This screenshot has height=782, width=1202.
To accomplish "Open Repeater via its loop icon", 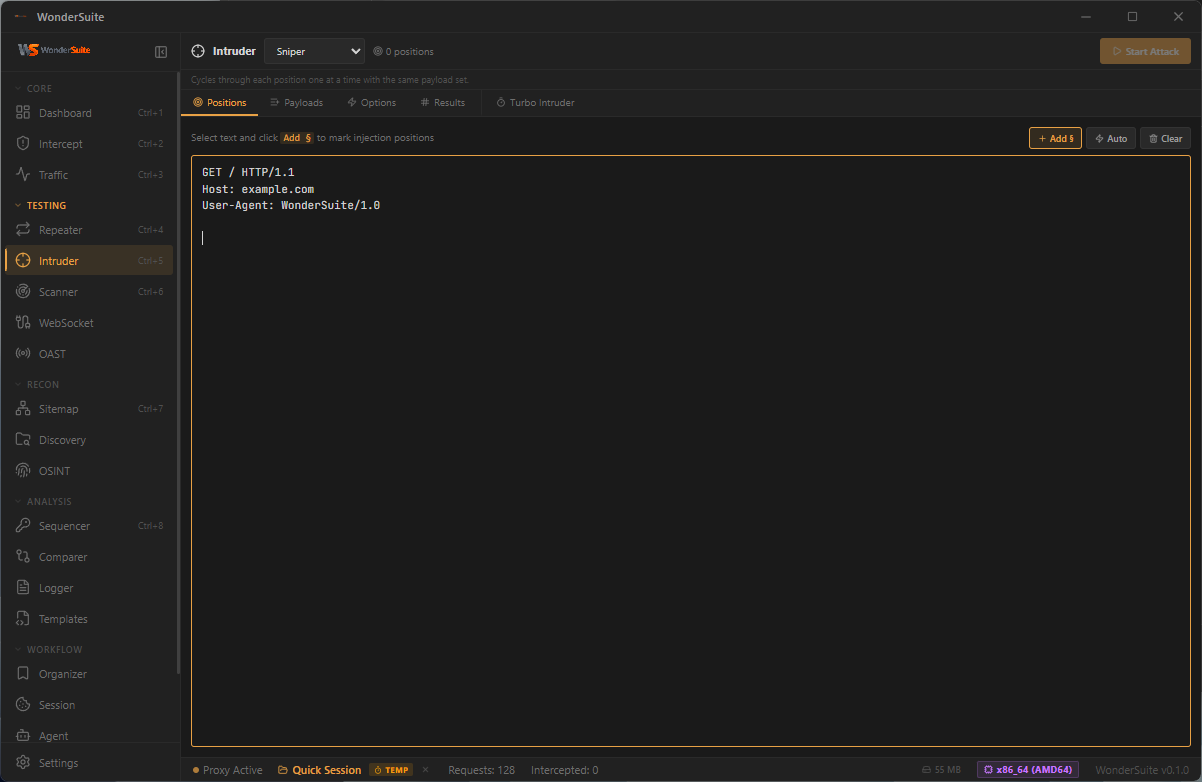I will click(x=23, y=230).
